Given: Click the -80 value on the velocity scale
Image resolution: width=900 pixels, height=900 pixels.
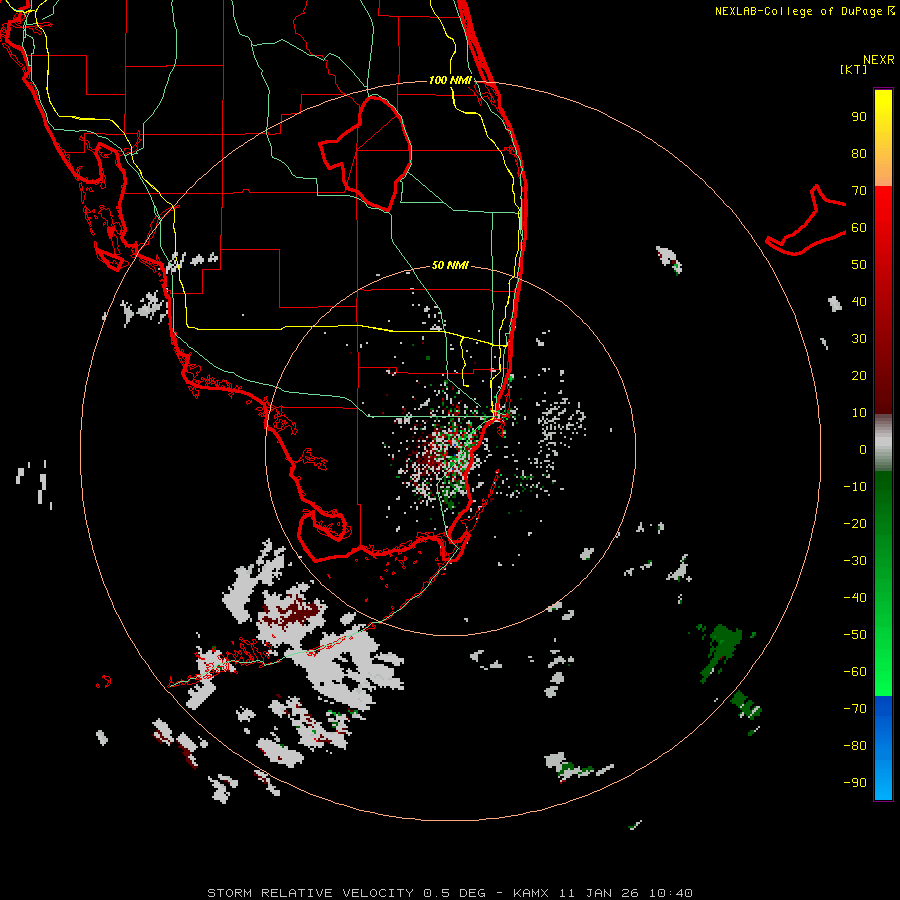Looking at the screenshot, I should [855, 746].
